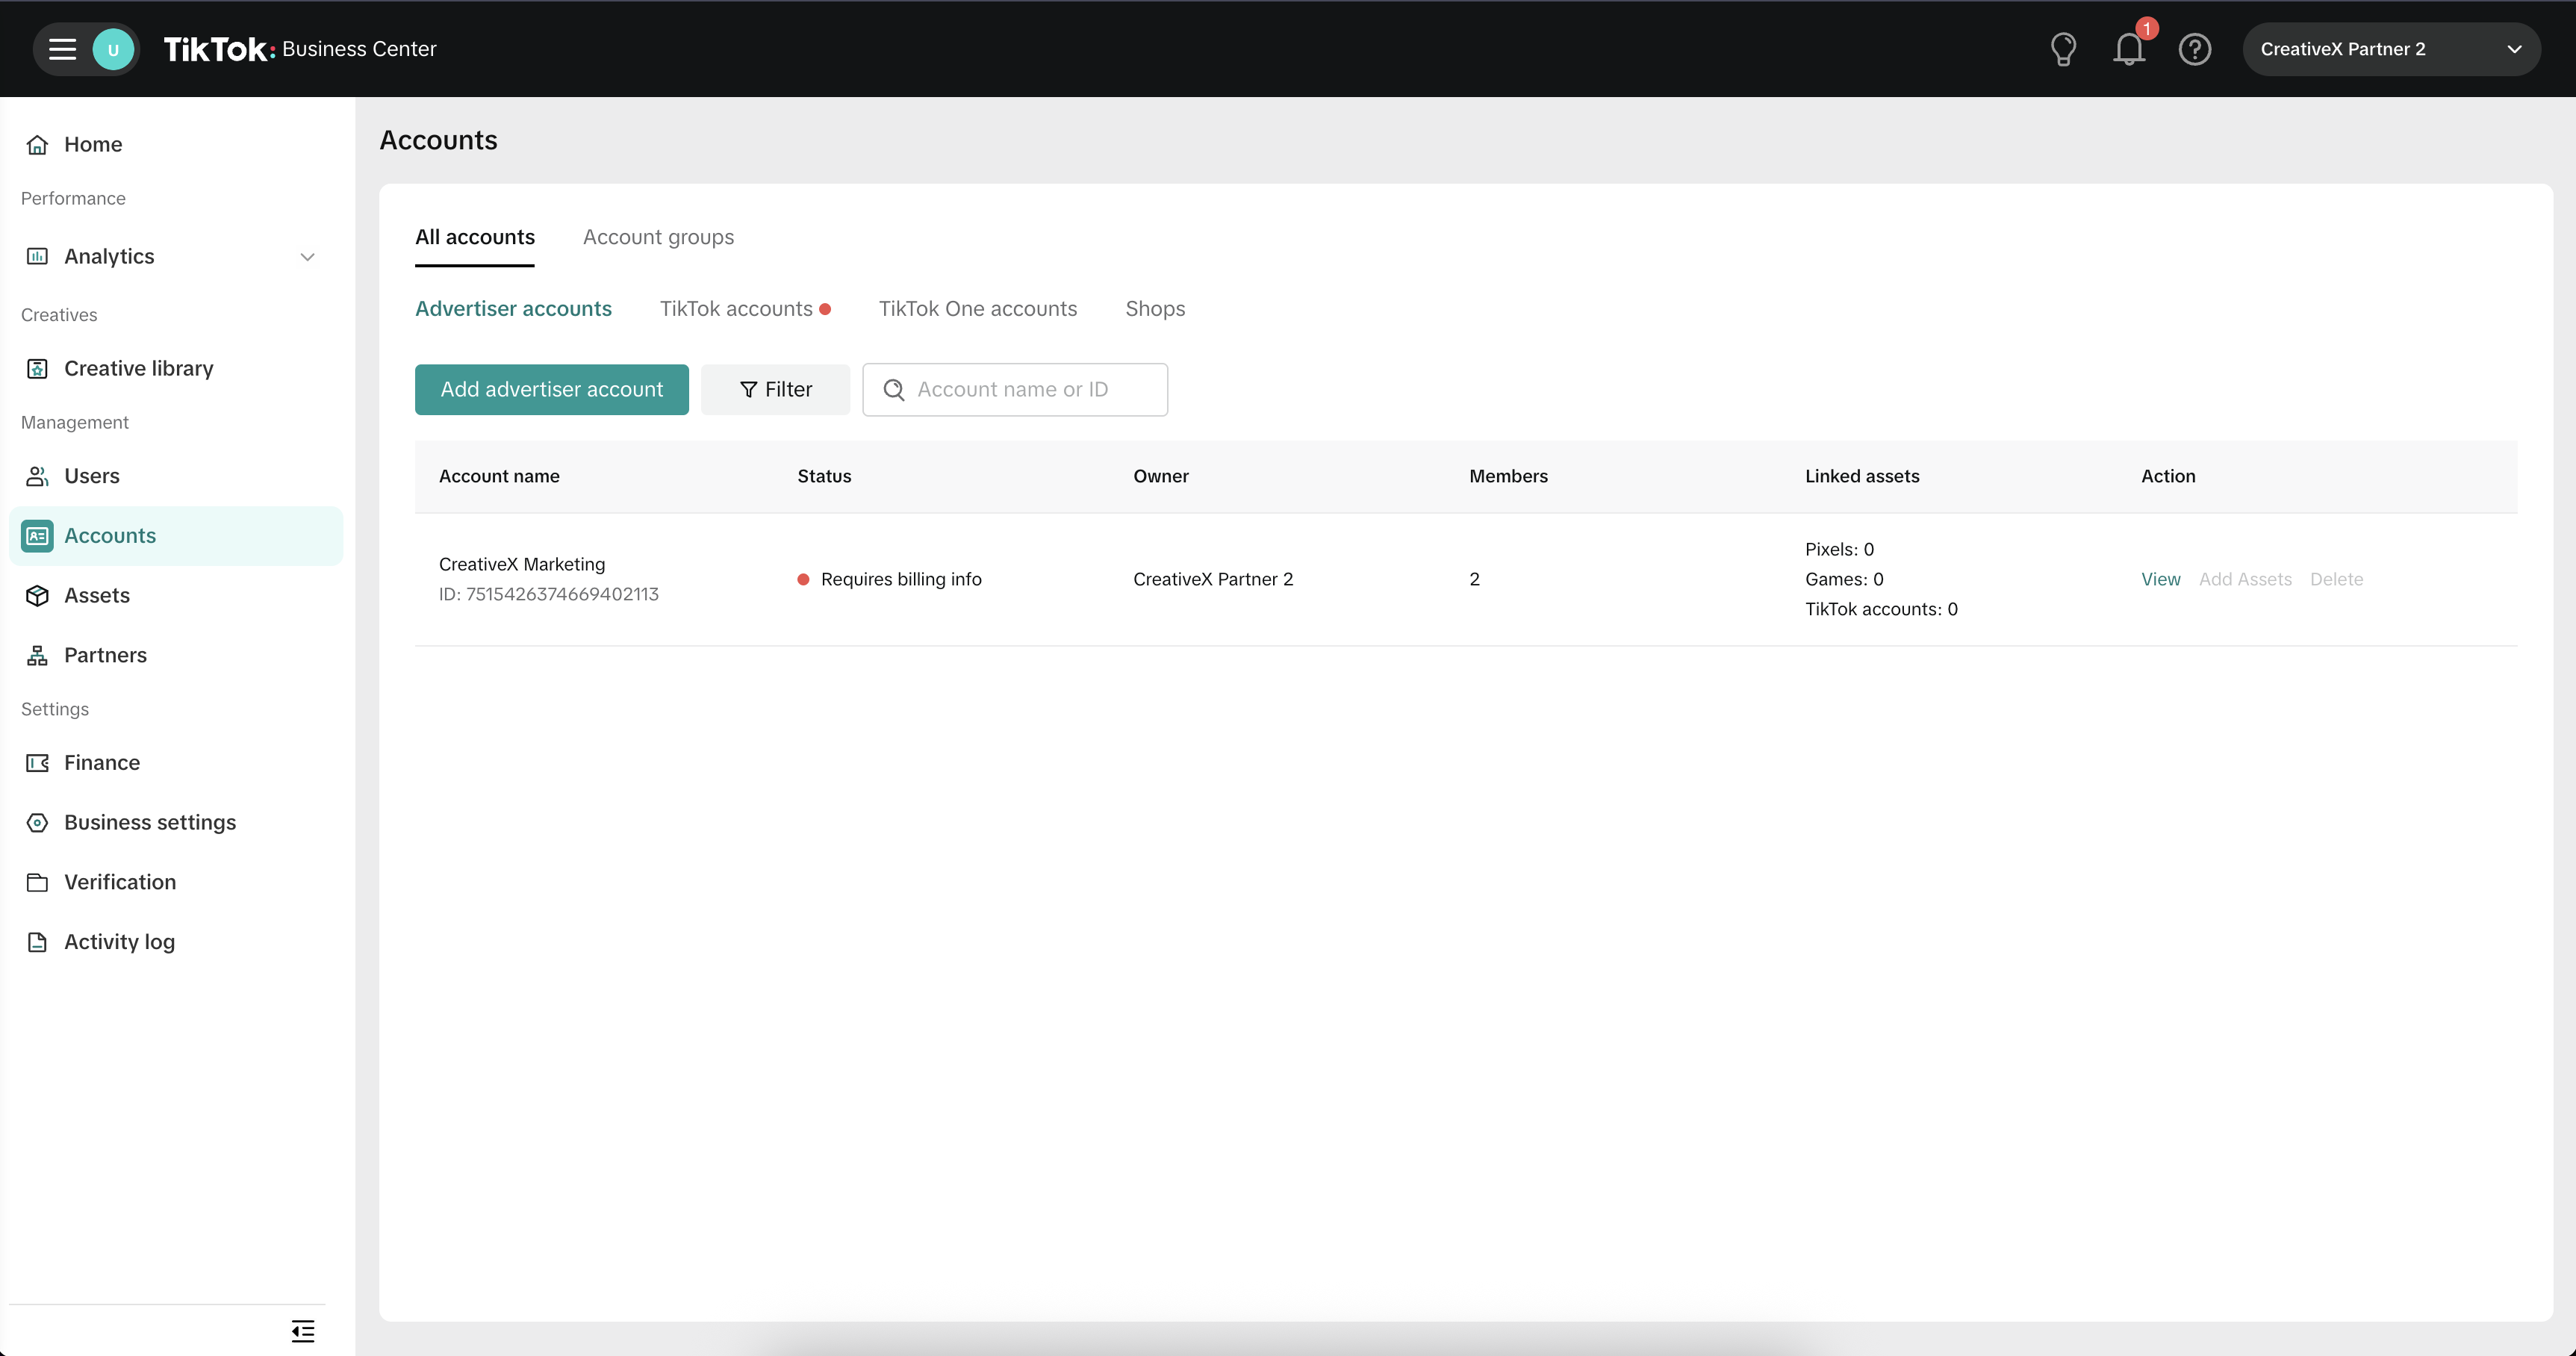Click the Members column header
The image size is (2576, 1356).
[1508, 477]
